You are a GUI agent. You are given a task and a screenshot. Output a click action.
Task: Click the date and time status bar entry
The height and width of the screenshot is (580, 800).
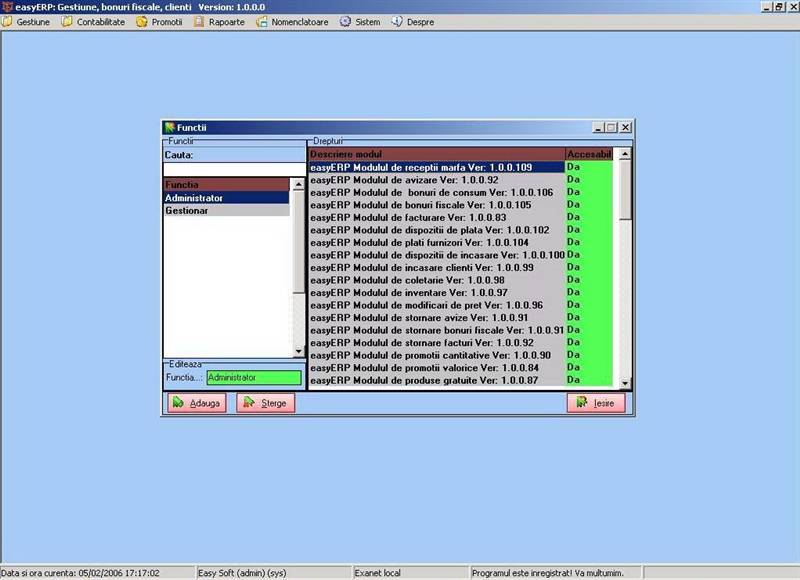[97, 573]
